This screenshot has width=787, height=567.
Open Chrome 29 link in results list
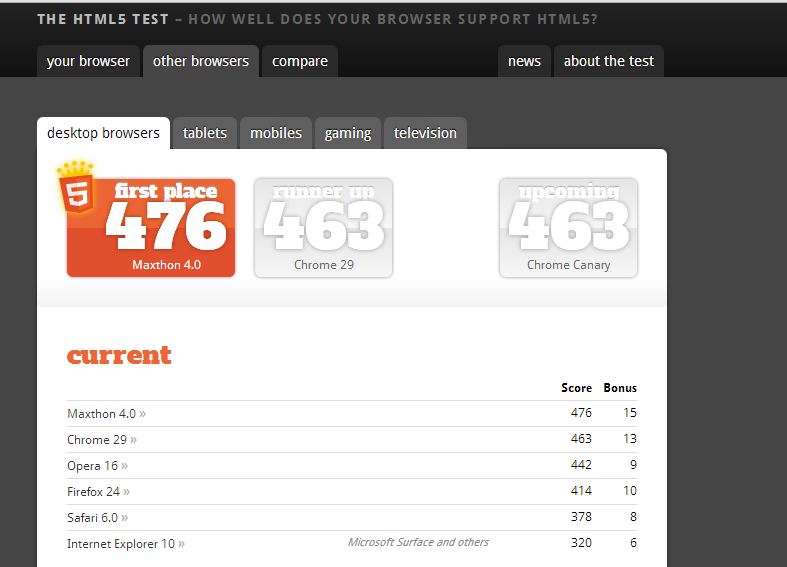[x=101, y=439]
